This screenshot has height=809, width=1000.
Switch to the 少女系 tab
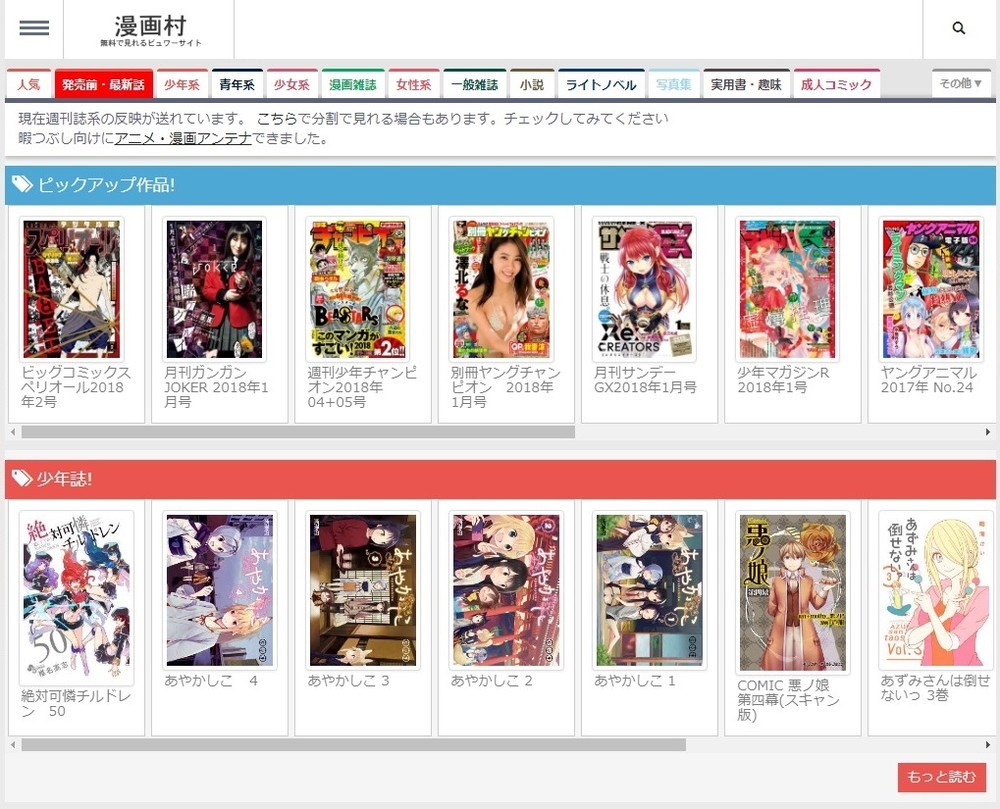(292, 84)
